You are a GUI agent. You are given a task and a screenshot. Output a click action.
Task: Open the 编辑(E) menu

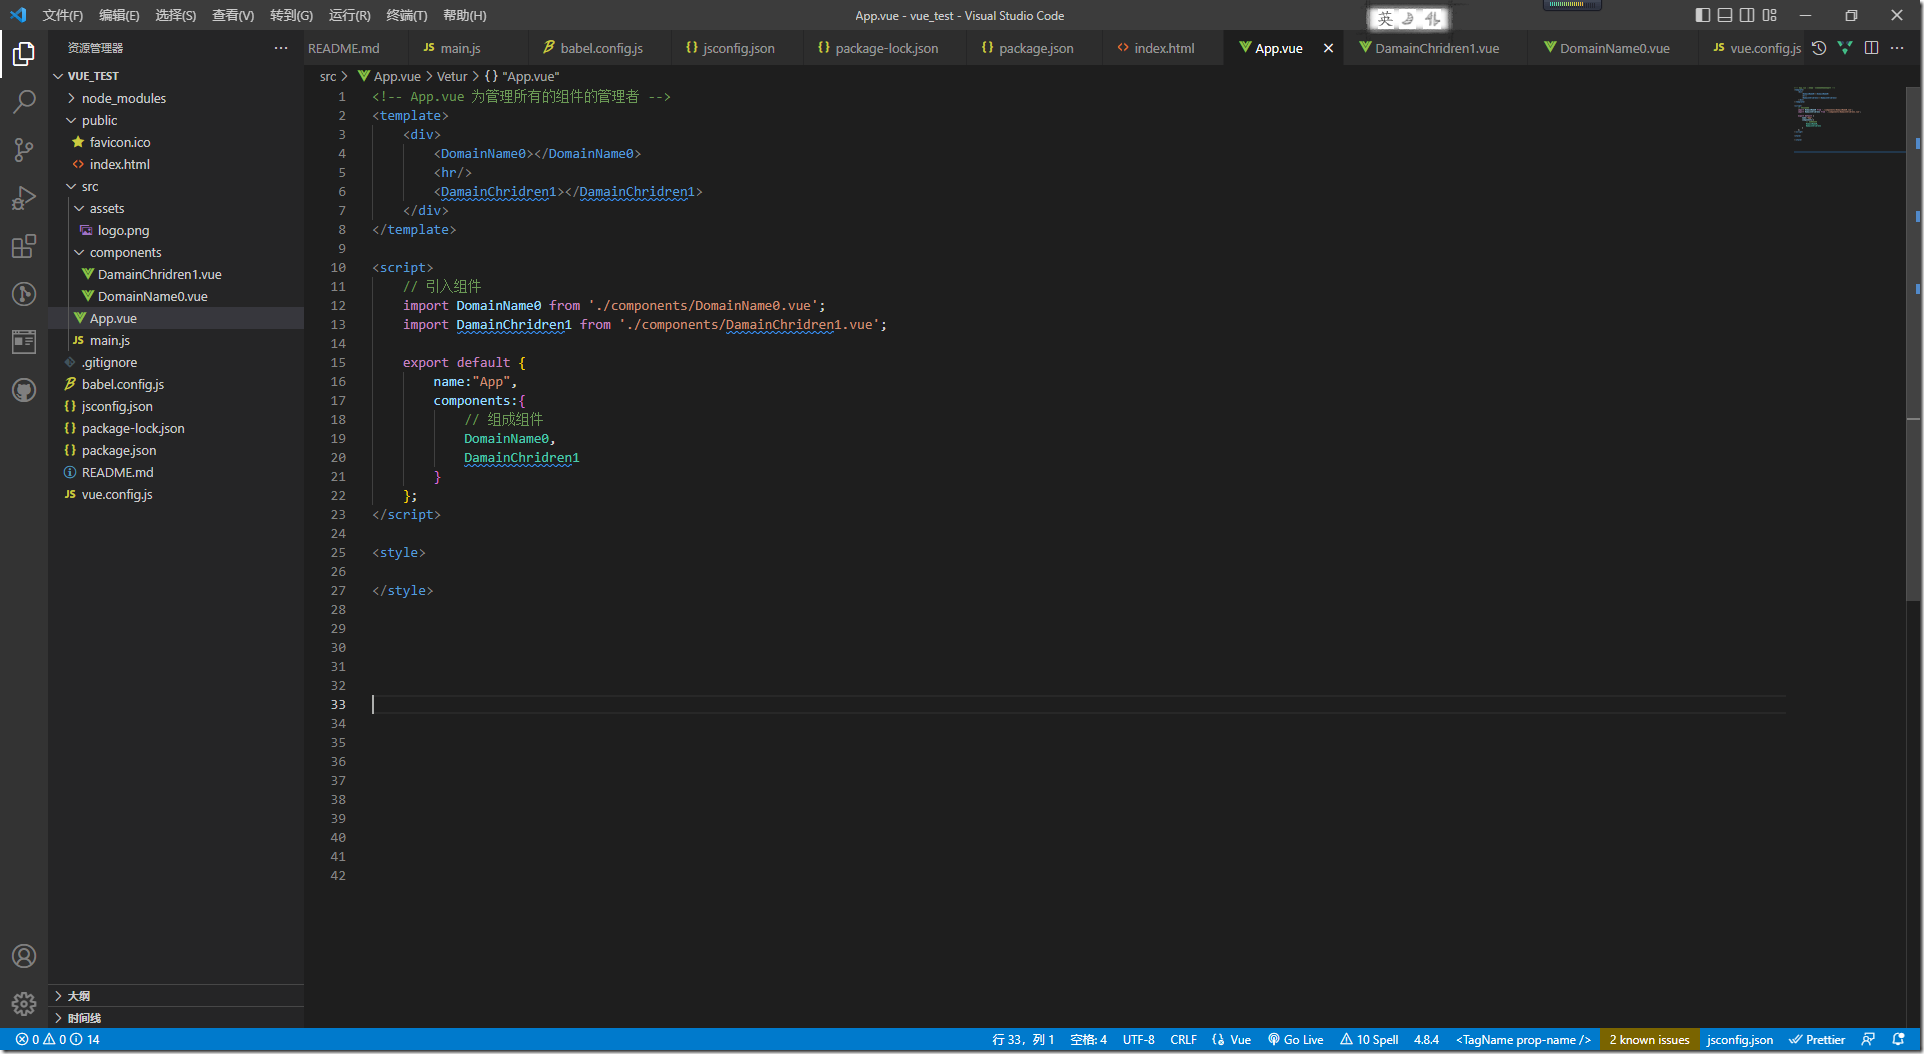(119, 15)
